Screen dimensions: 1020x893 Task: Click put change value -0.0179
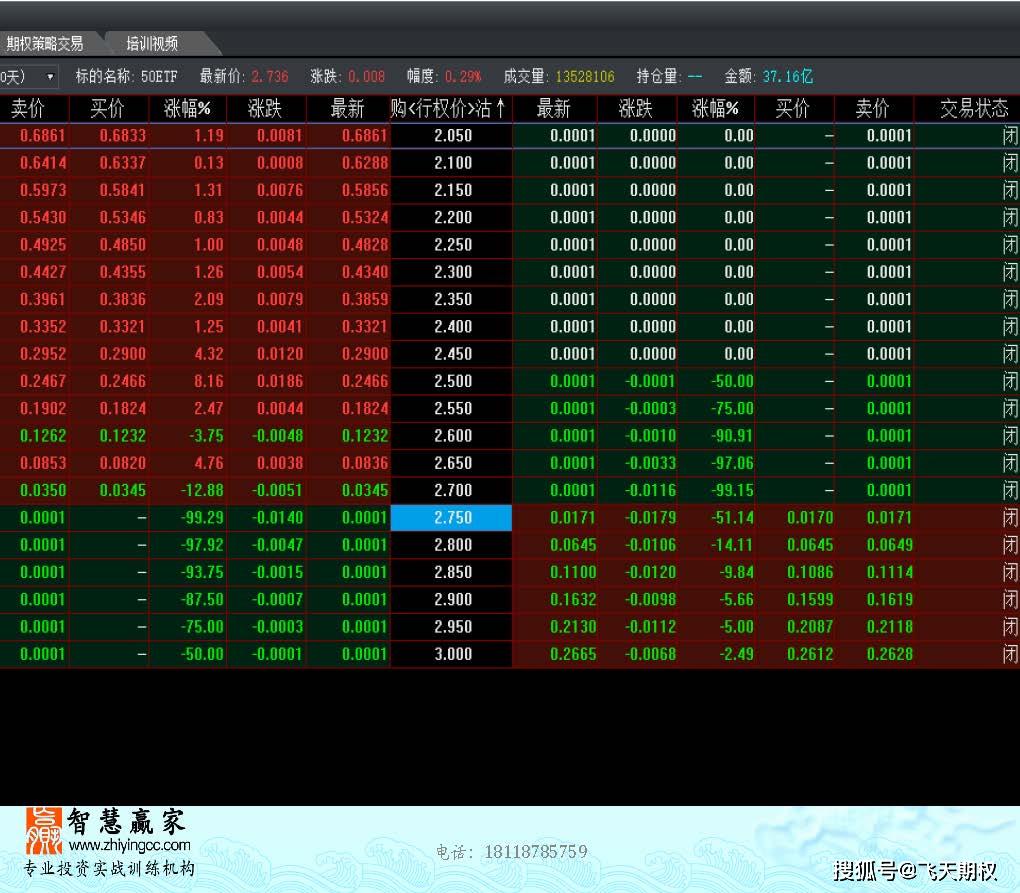(x=650, y=518)
